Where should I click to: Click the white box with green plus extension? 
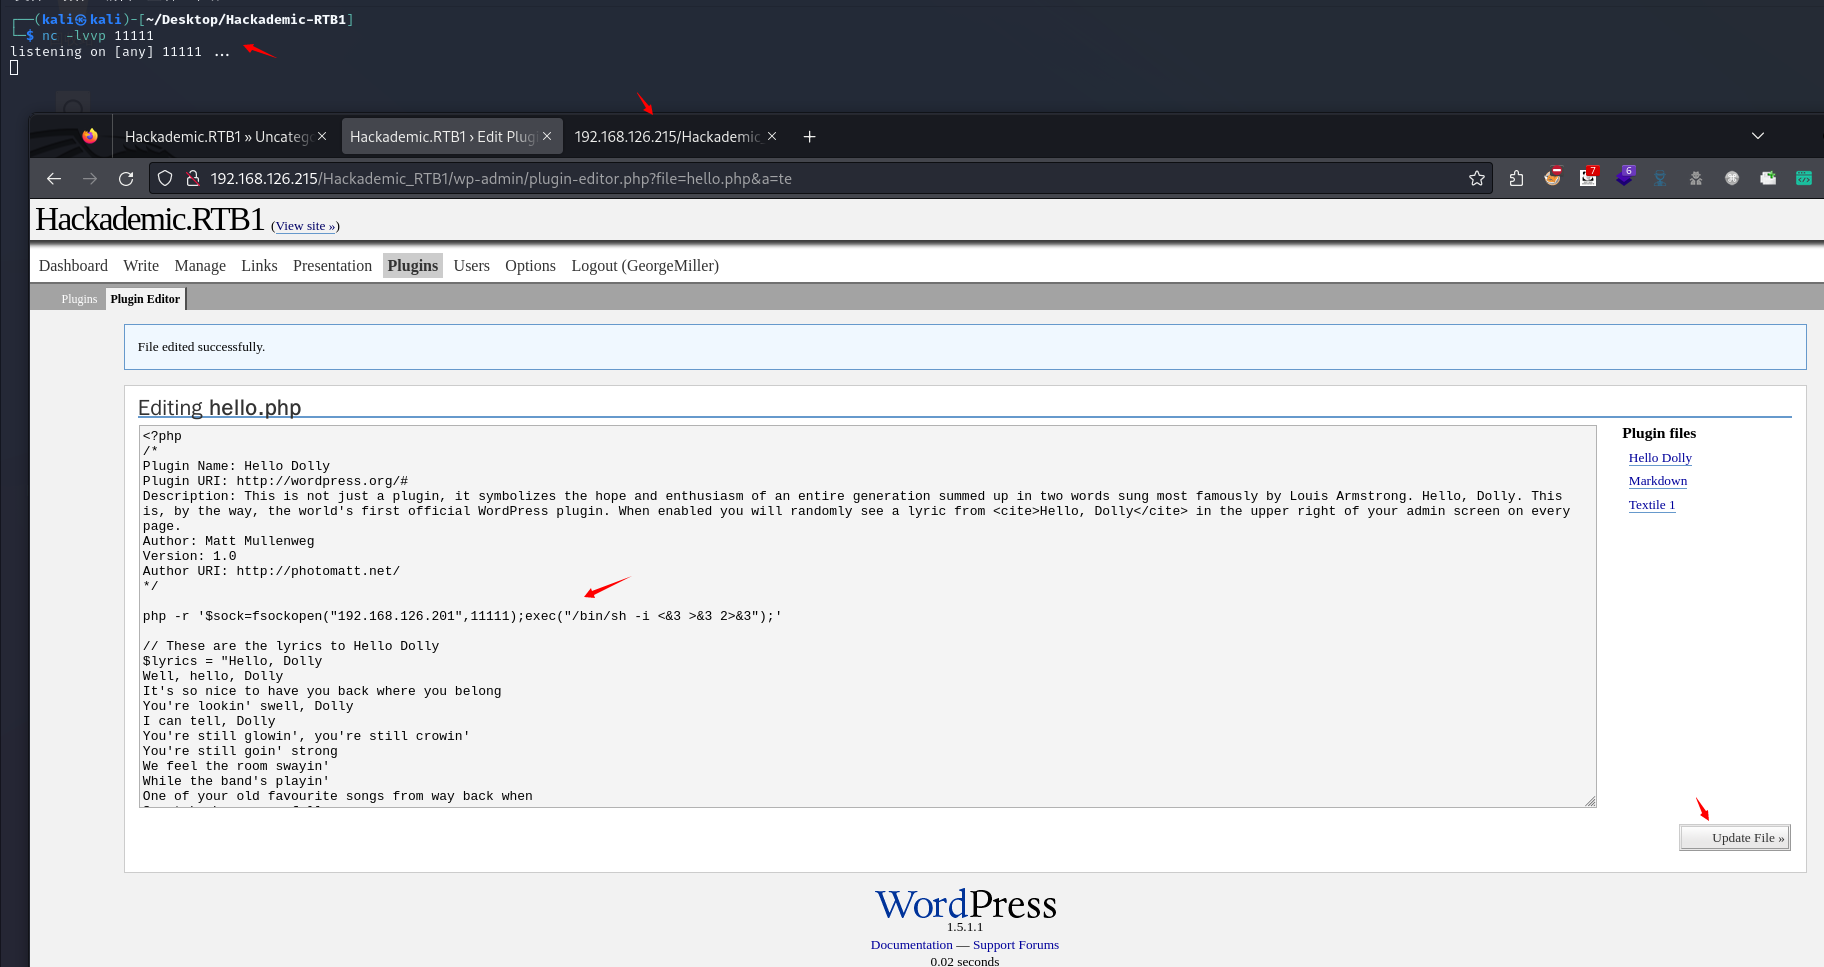coord(1768,178)
